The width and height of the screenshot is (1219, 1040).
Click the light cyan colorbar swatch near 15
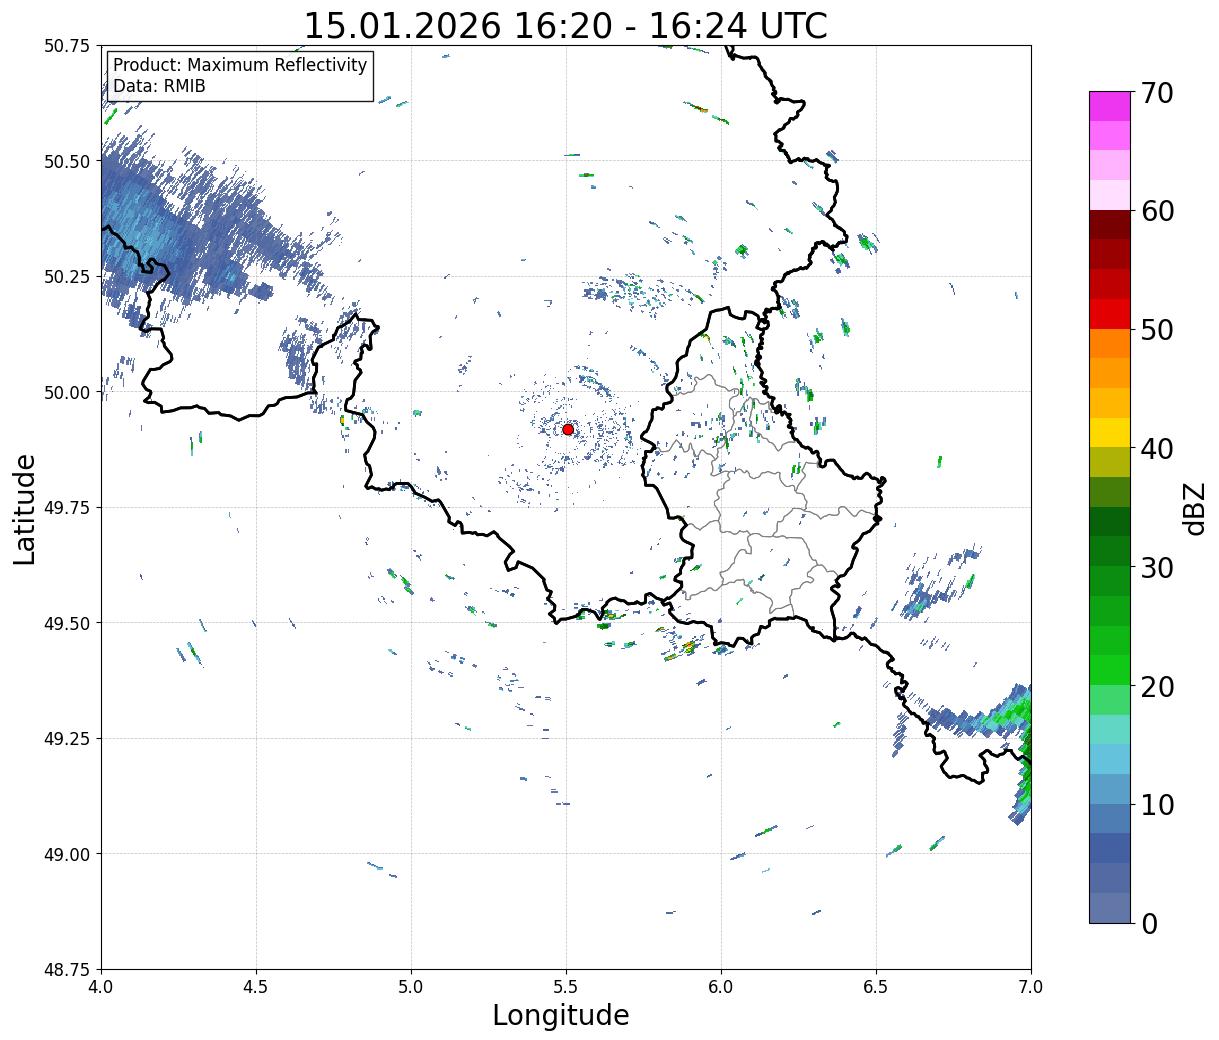(x=1110, y=759)
